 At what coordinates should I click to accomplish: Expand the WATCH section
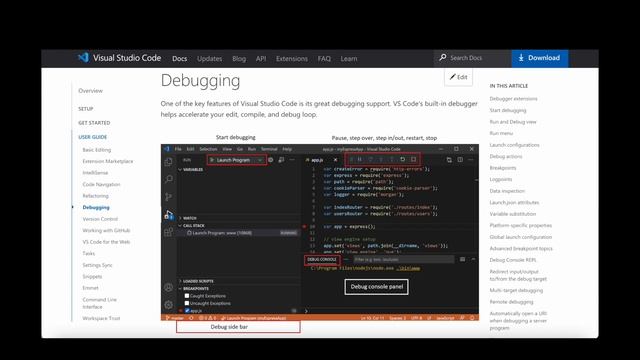[x=188, y=218]
